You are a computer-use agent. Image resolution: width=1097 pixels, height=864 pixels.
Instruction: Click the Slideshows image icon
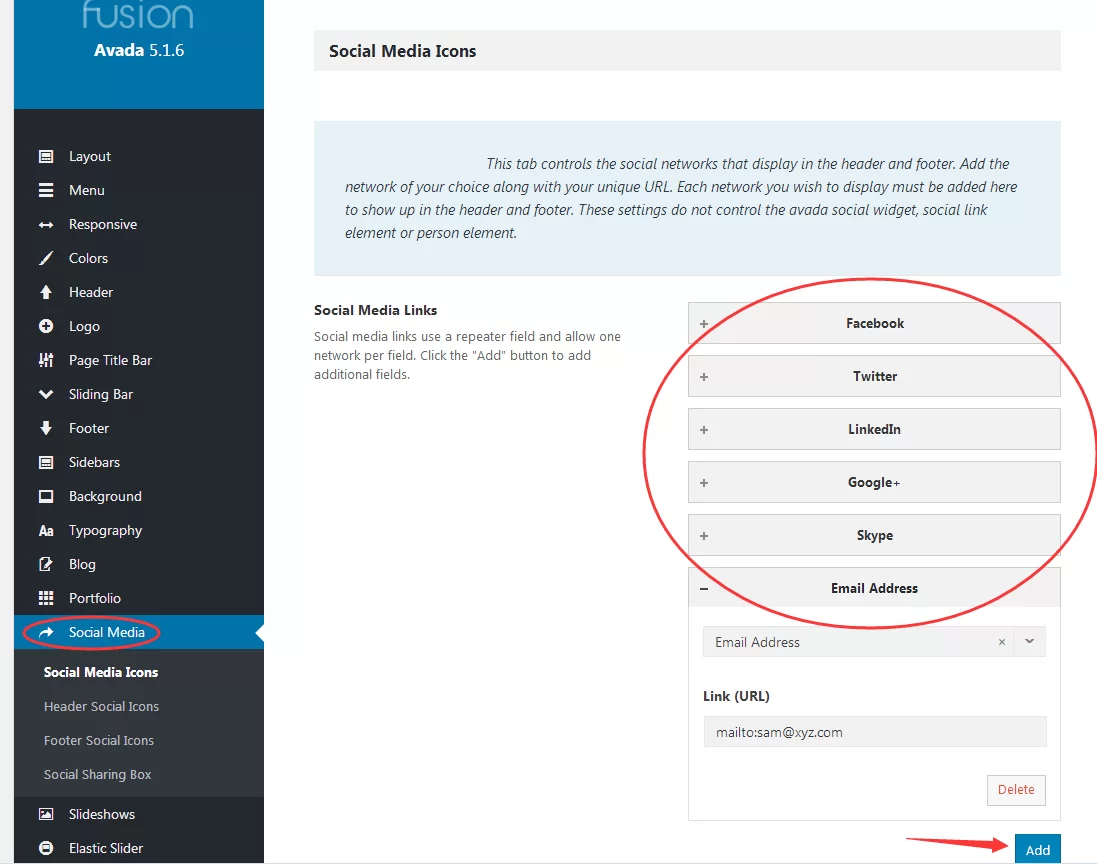pyautogui.click(x=46, y=814)
